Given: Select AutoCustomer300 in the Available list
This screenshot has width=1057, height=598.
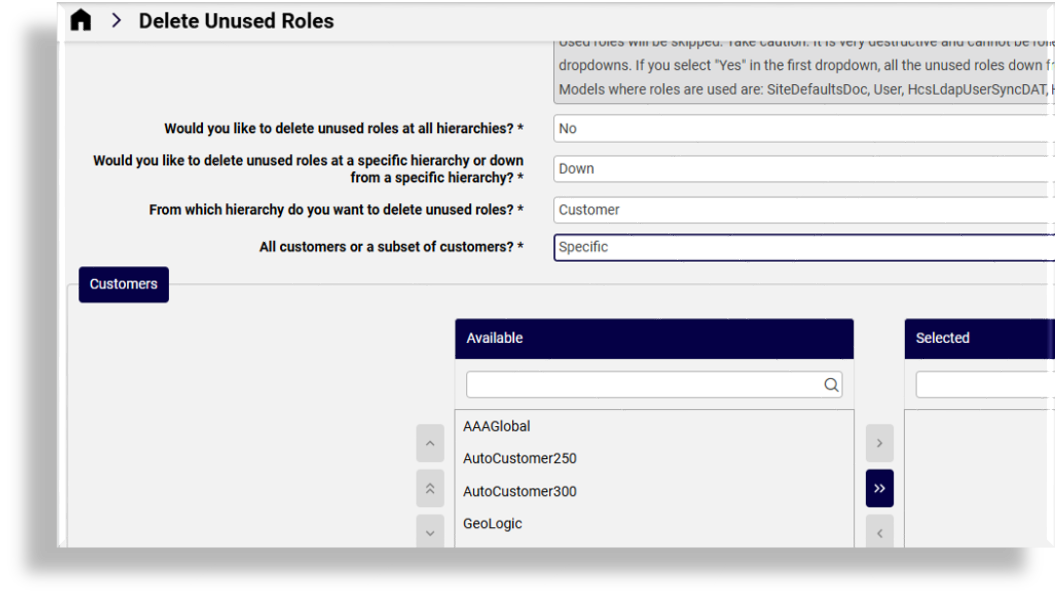Looking at the screenshot, I should (x=519, y=491).
